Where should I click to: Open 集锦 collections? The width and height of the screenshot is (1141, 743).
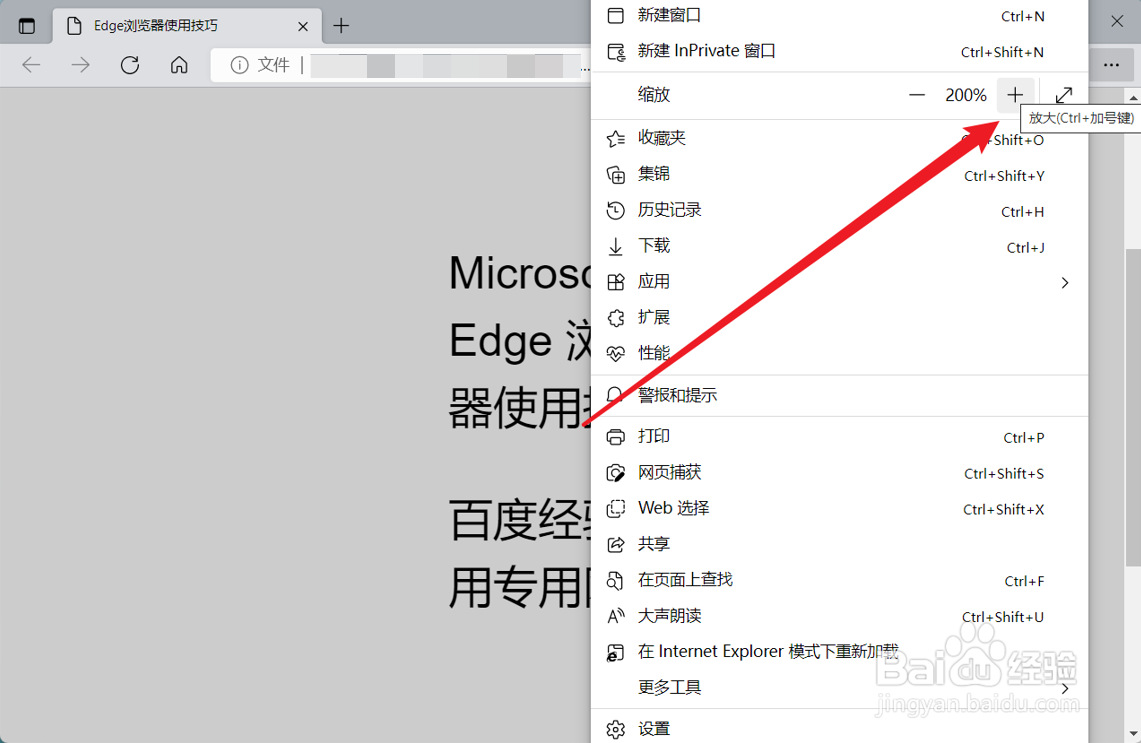point(839,175)
